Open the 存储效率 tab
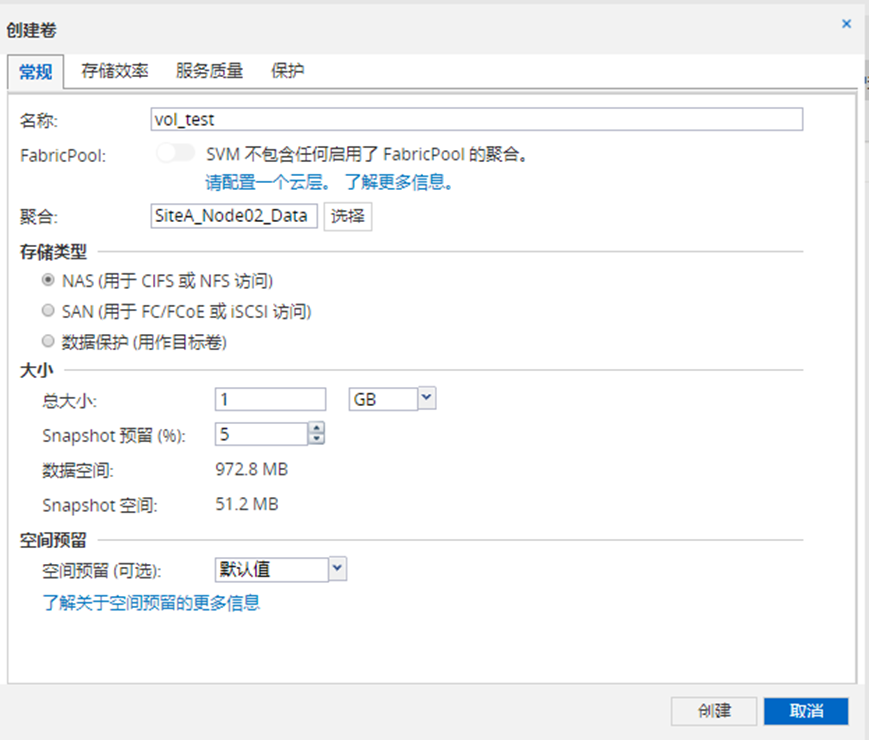The height and width of the screenshot is (740, 869). pyautogui.click(x=115, y=71)
